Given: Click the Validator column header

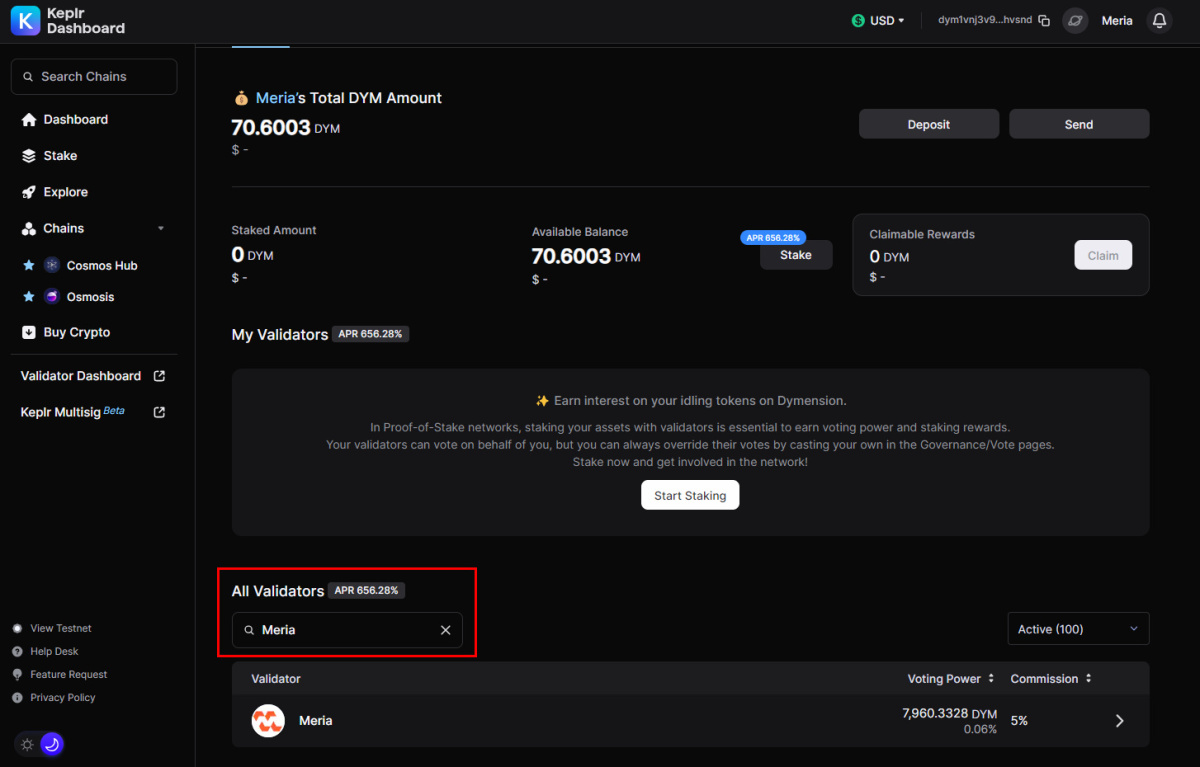Looking at the screenshot, I should [276, 679].
